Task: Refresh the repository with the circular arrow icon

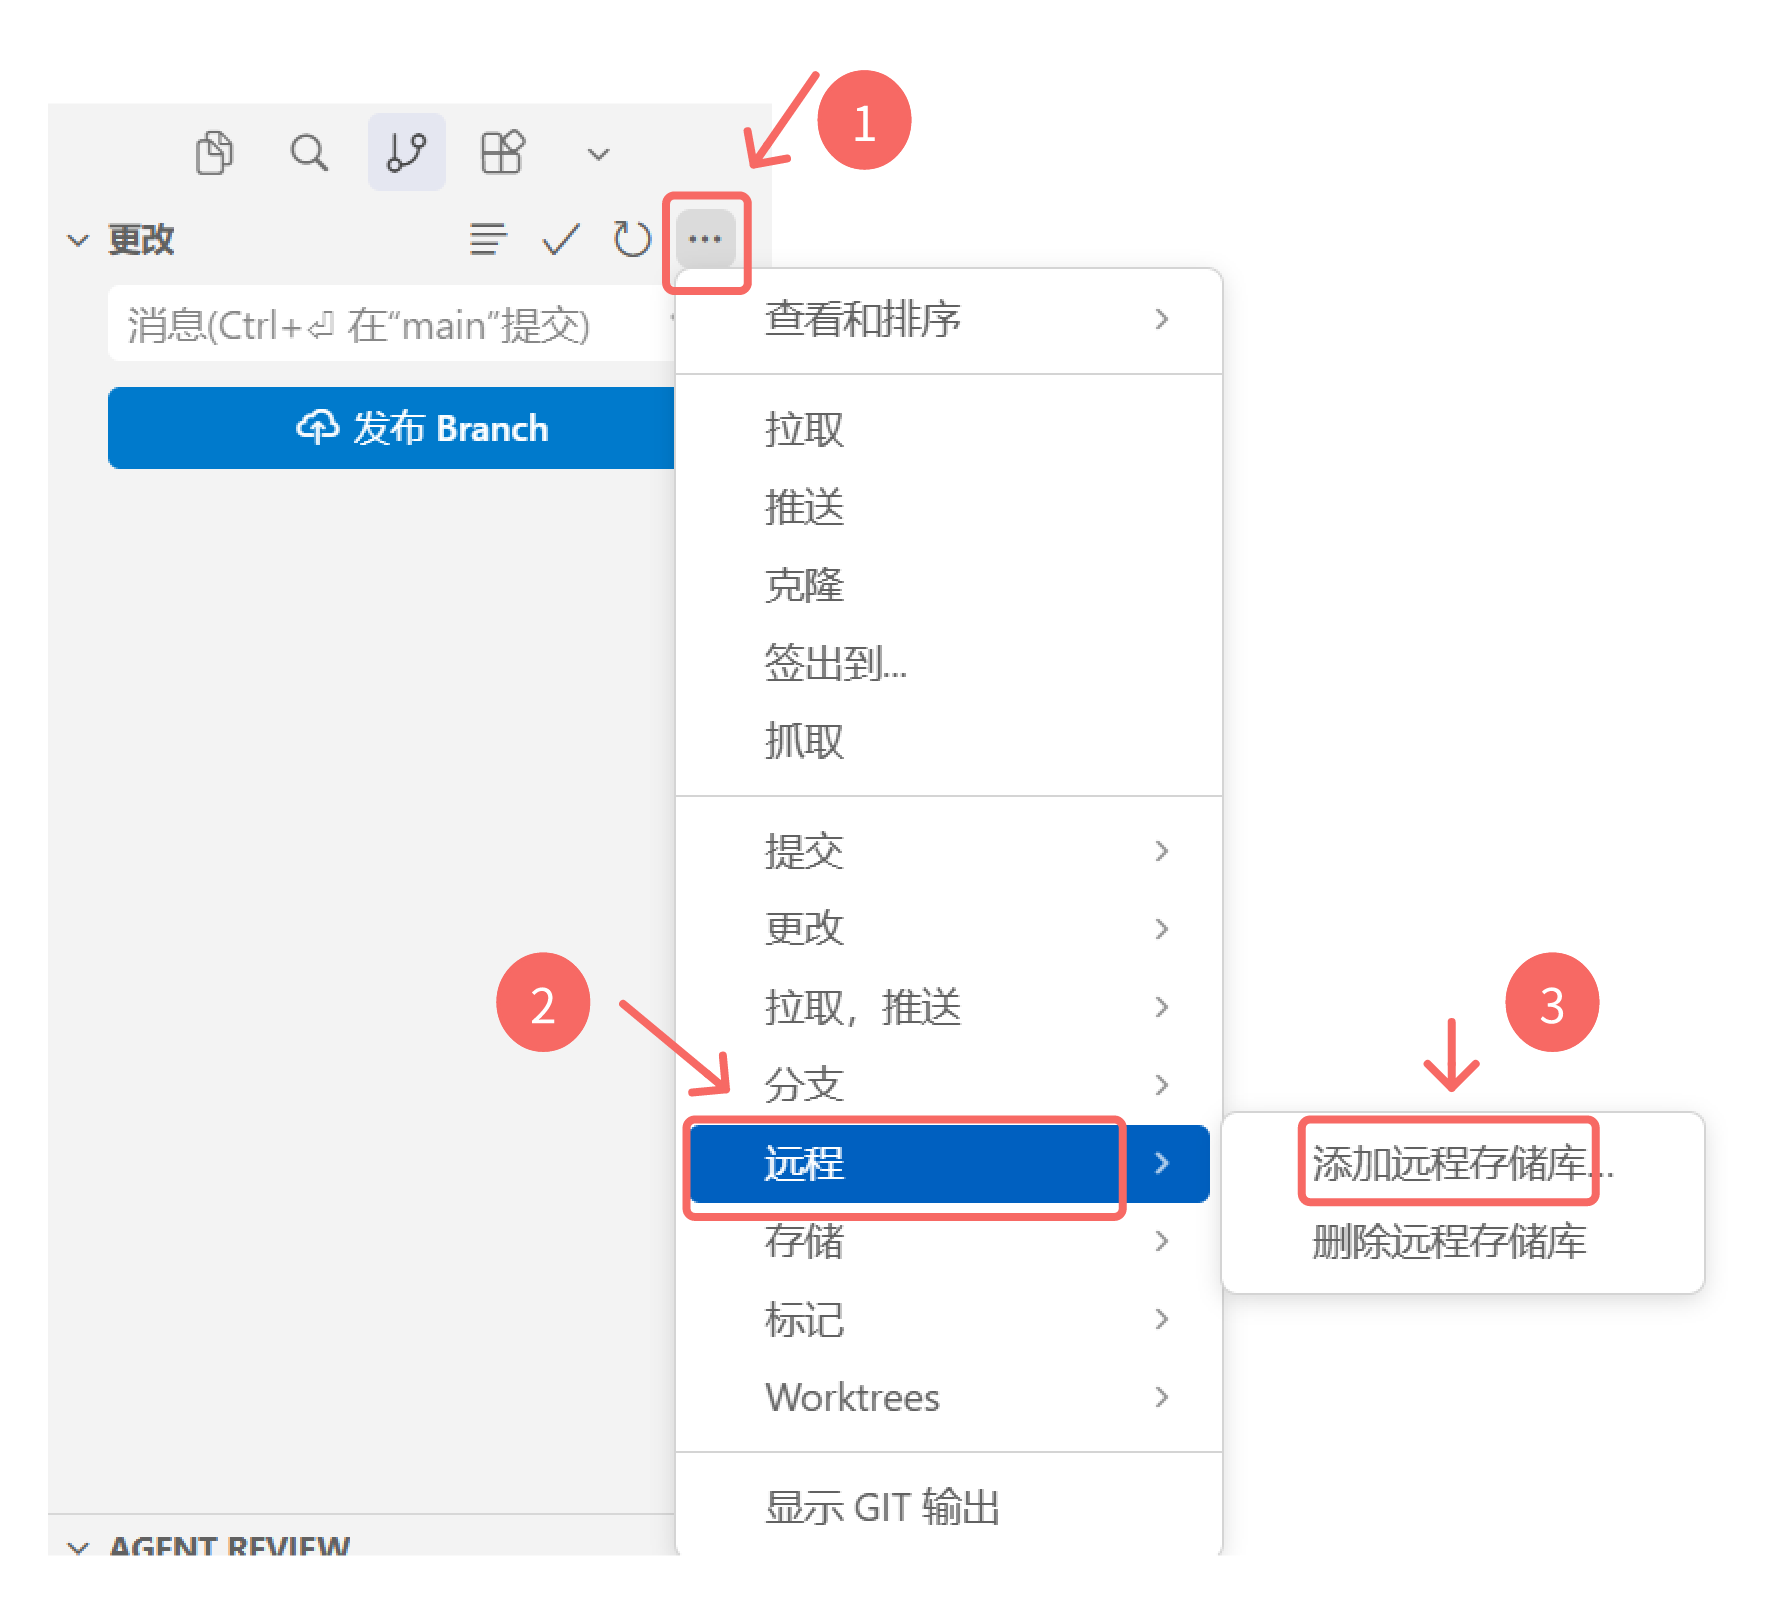Action: (x=631, y=239)
